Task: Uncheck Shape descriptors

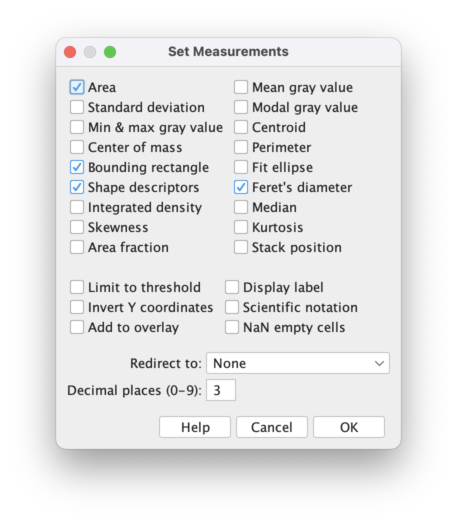Action: tap(77, 187)
